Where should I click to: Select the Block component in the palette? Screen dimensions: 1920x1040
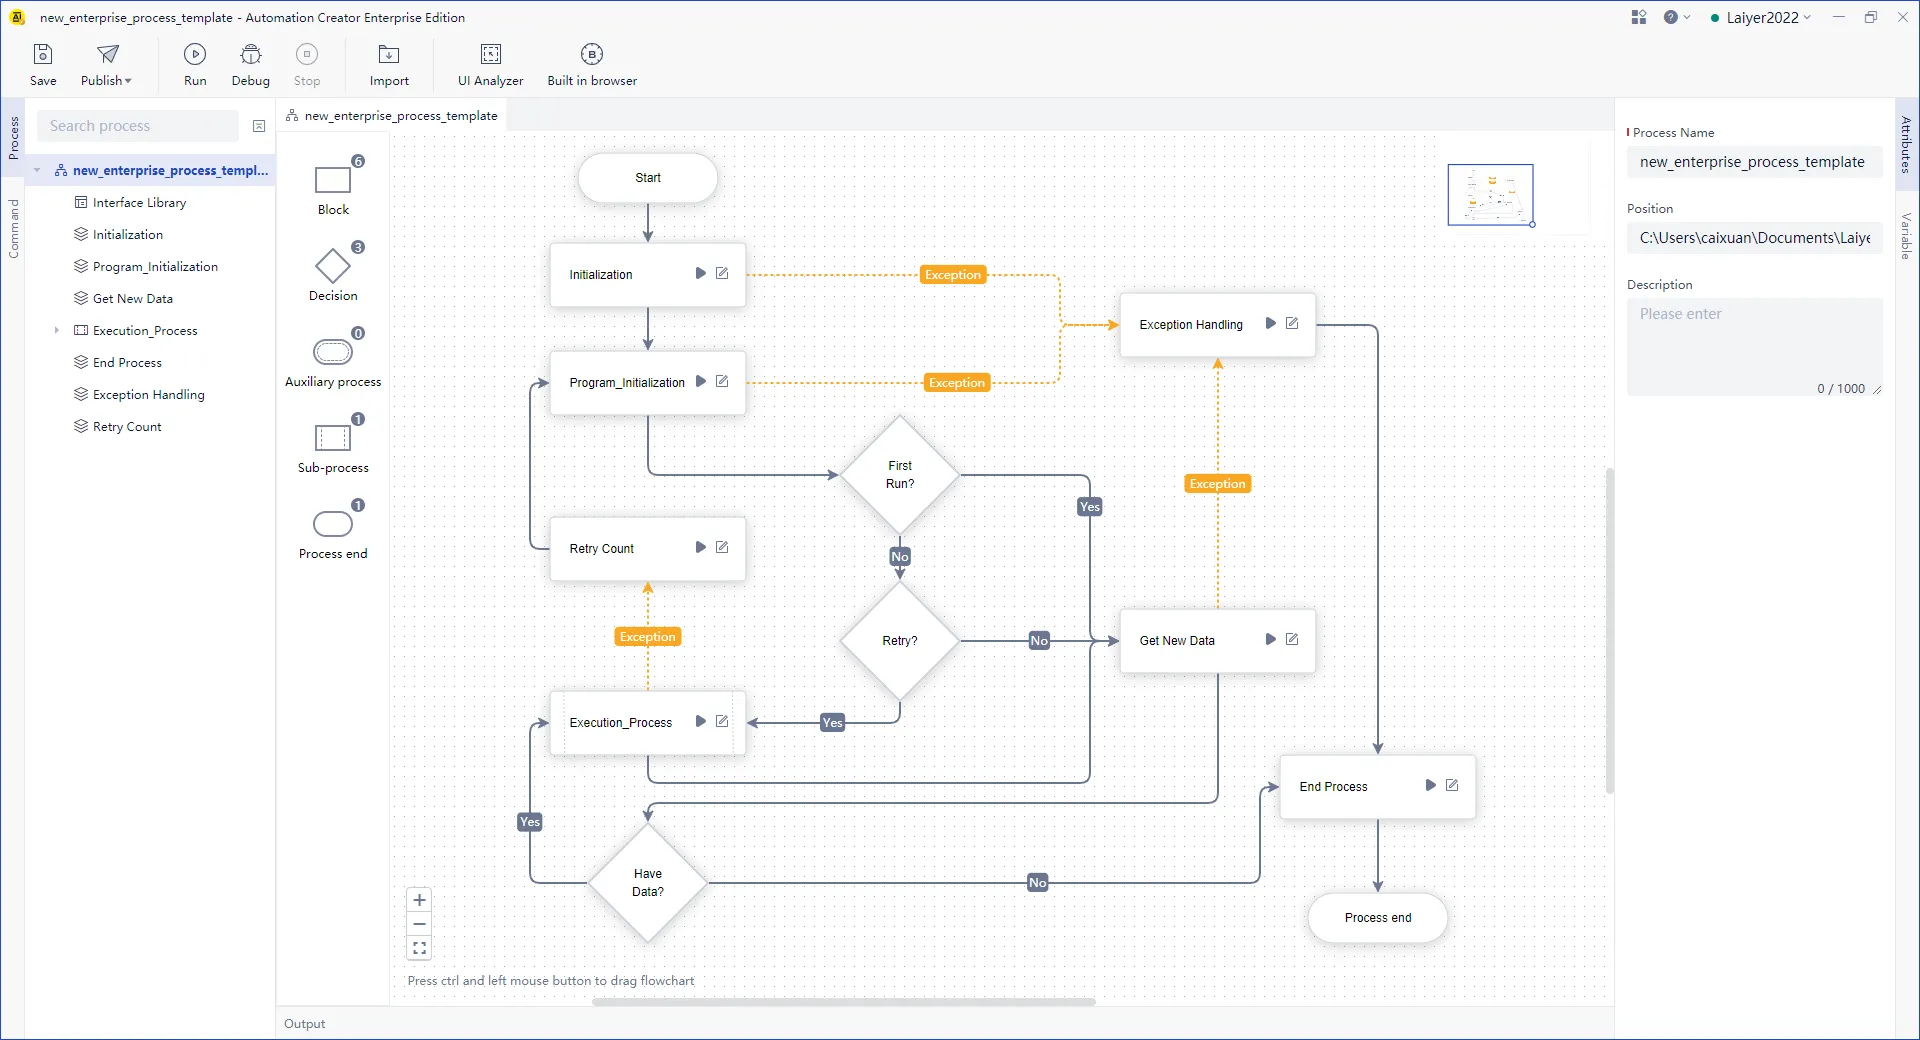(333, 187)
